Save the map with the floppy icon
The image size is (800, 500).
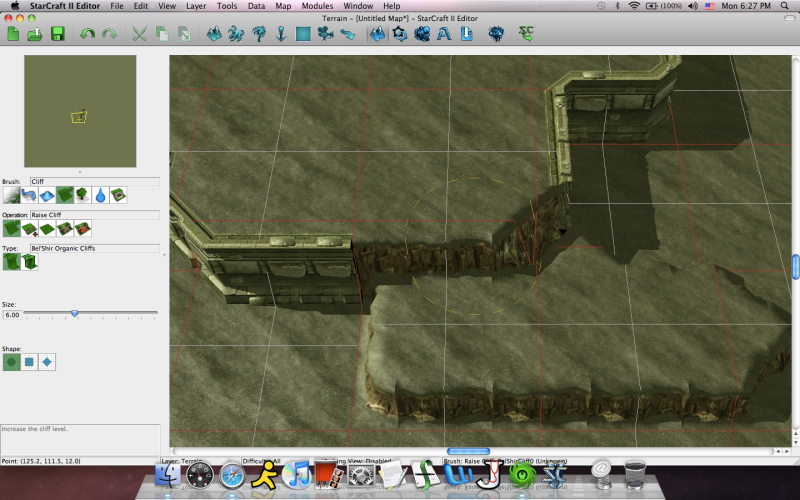pos(57,34)
